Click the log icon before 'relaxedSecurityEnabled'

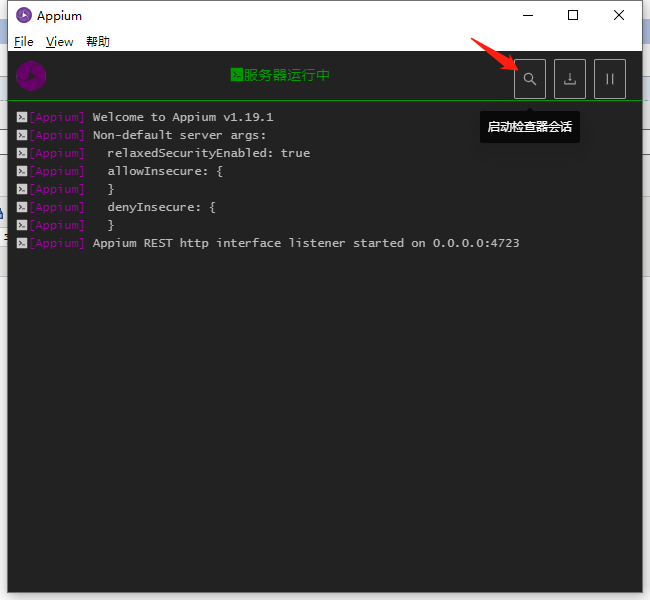tap(22, 153)
